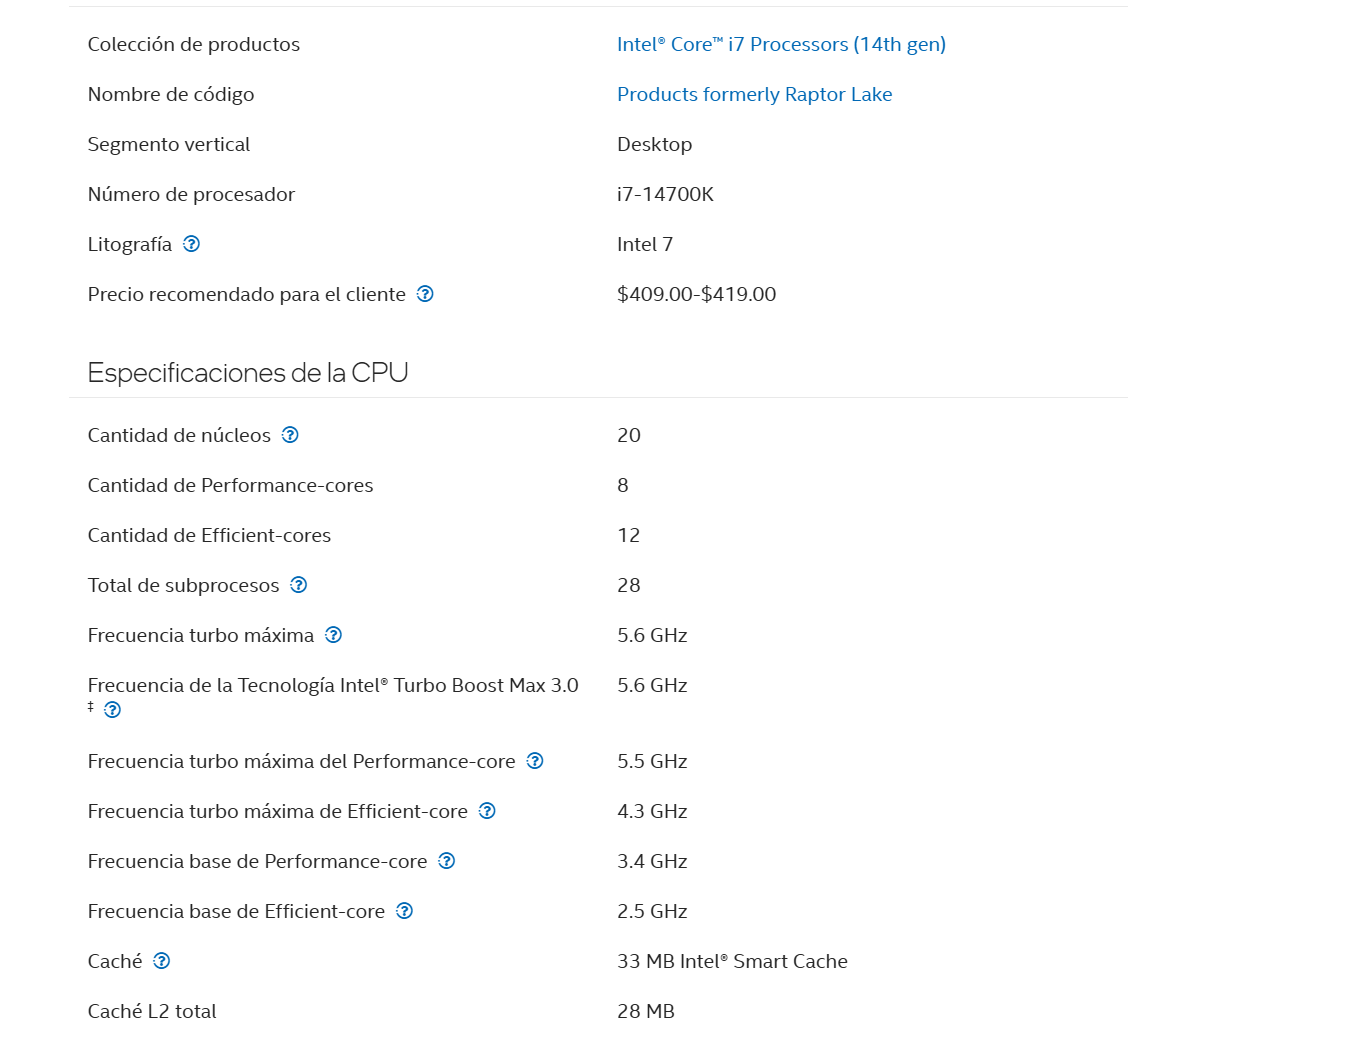The image size is (1367, 1047).
Task: Click the 33 MB Intel Smart Cache value
Action: click(732, 961)
